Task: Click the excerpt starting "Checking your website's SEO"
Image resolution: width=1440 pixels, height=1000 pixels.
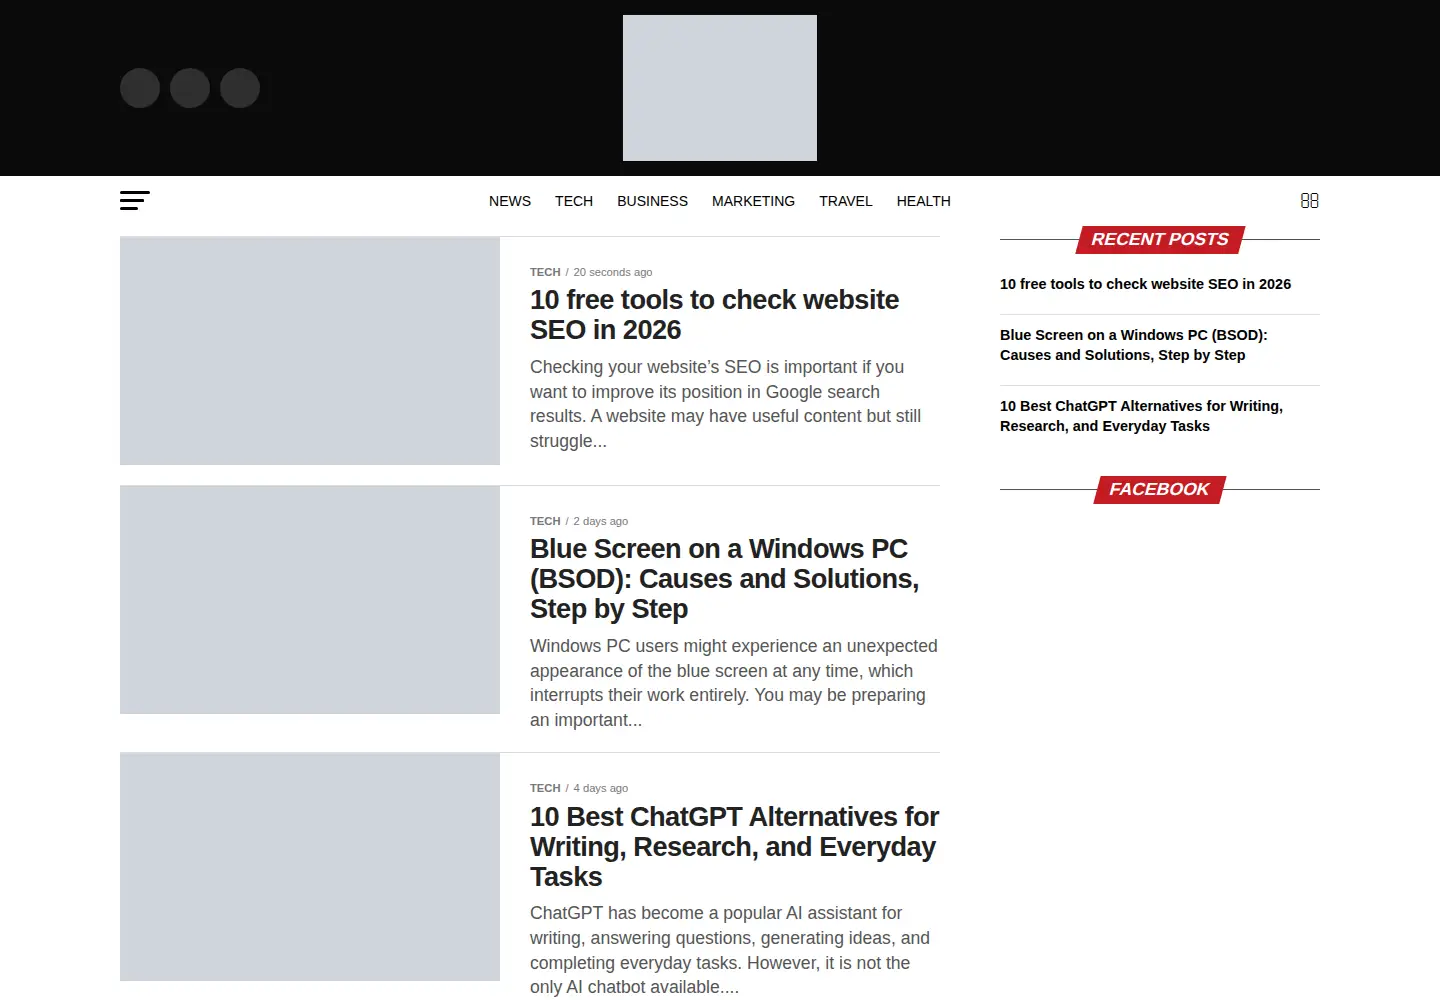Action: tap(726, 404)
